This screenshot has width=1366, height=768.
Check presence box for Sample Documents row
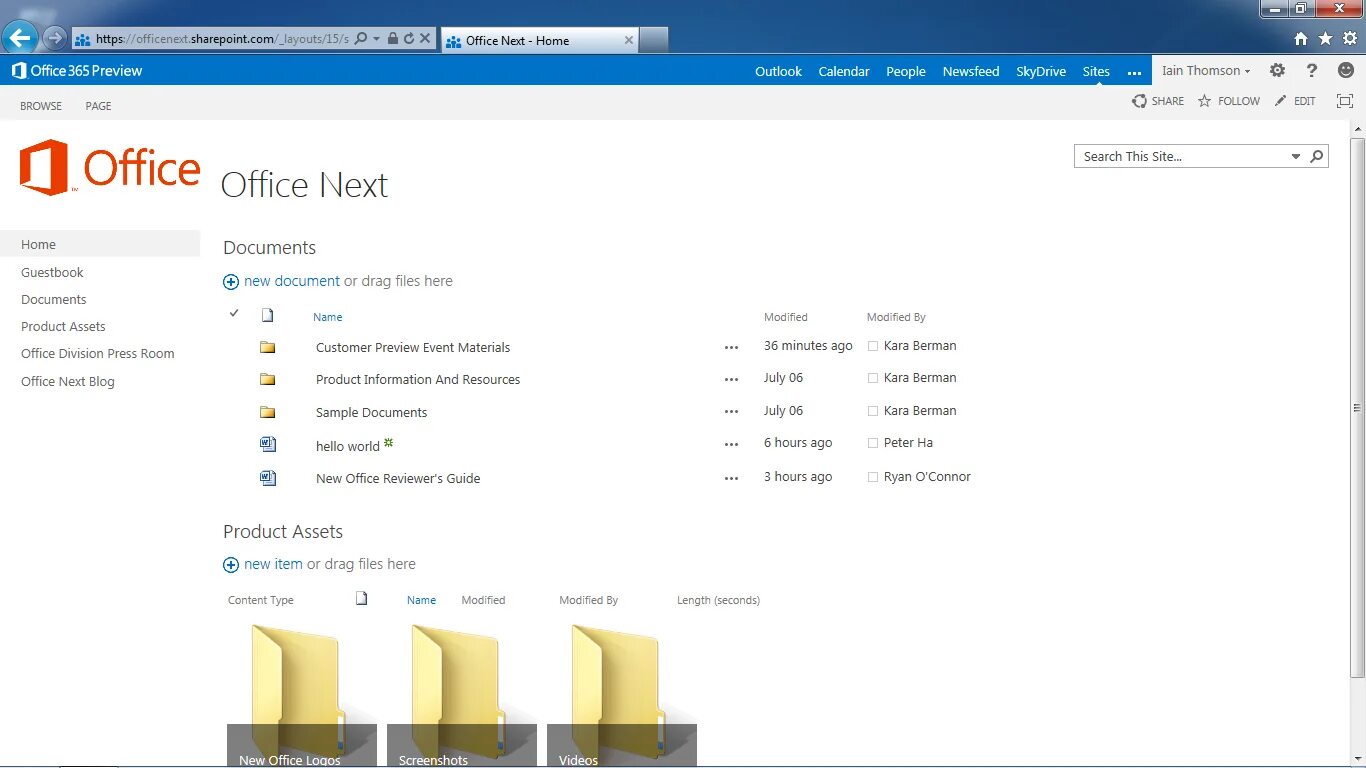pyautogui.click(x=873, y=411)
